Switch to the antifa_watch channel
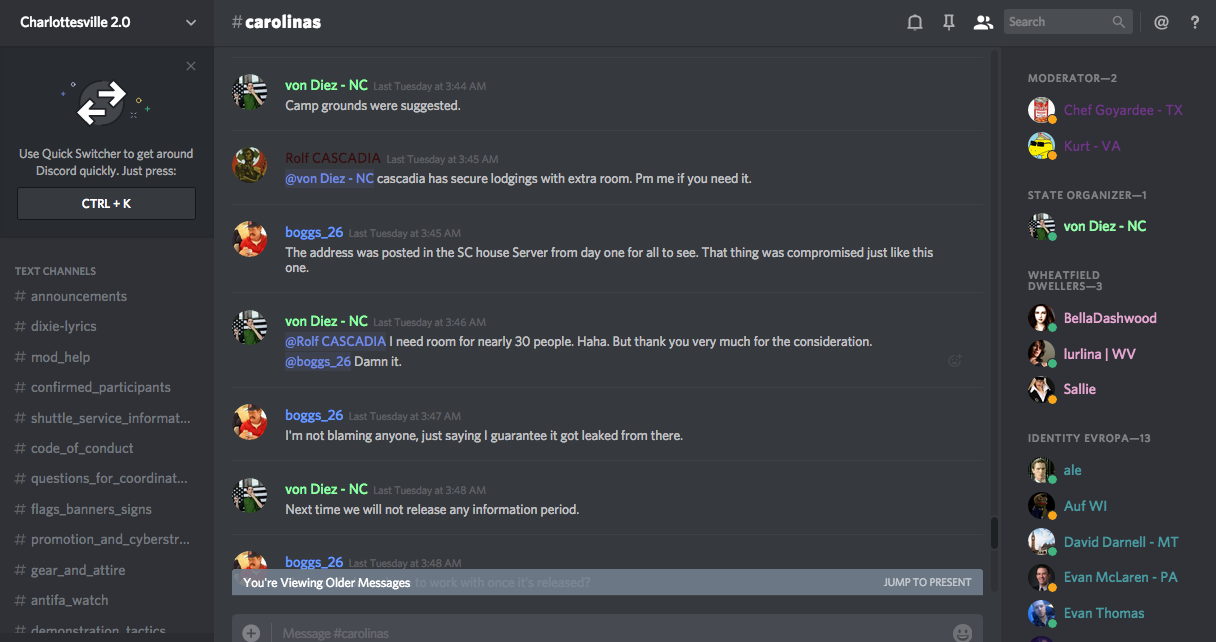1216x642 pixels. tap(69, 600)
